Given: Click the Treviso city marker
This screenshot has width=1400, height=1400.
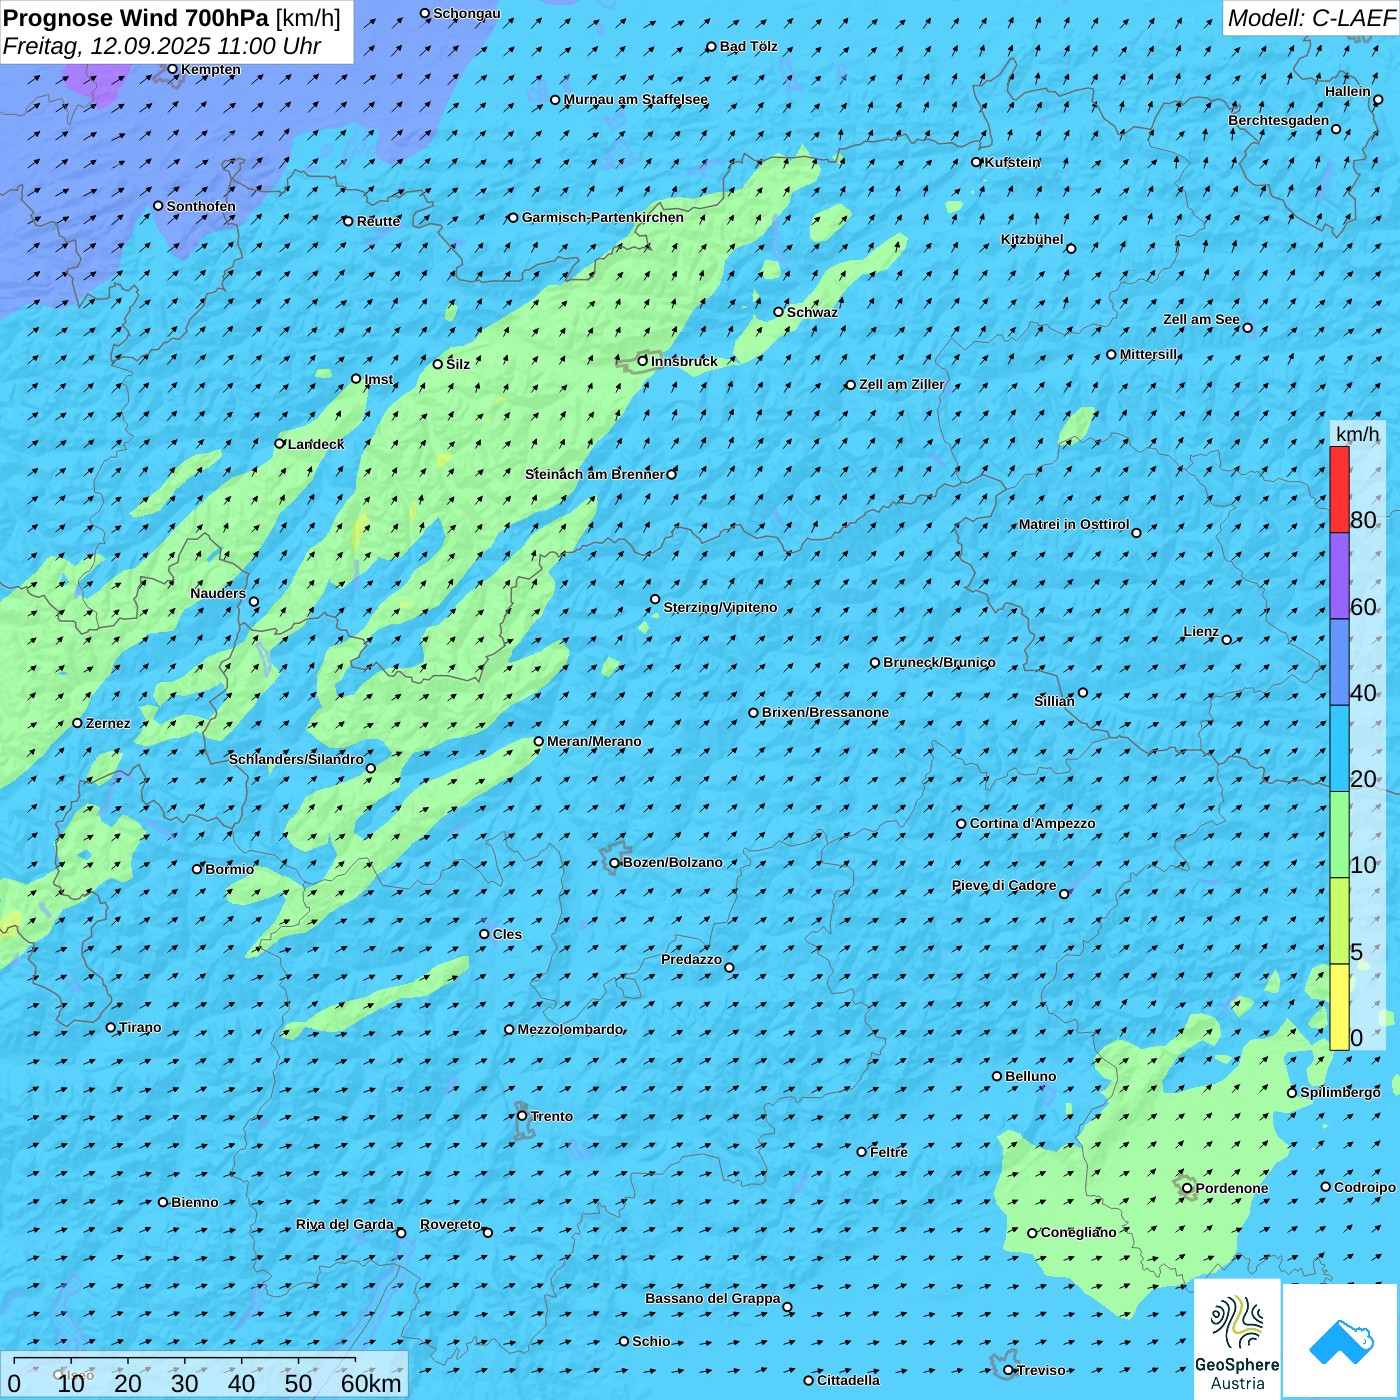Looking at the screenshot, I should [1009, 1371].
